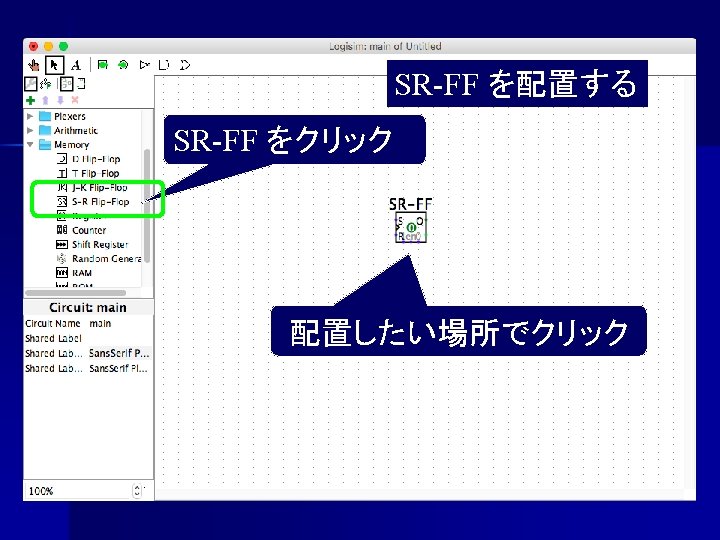Image resolution: width=720 pixels, height=540 pixels.
Task: Click the 'Circuit: main' header
Action: (88, 308)
